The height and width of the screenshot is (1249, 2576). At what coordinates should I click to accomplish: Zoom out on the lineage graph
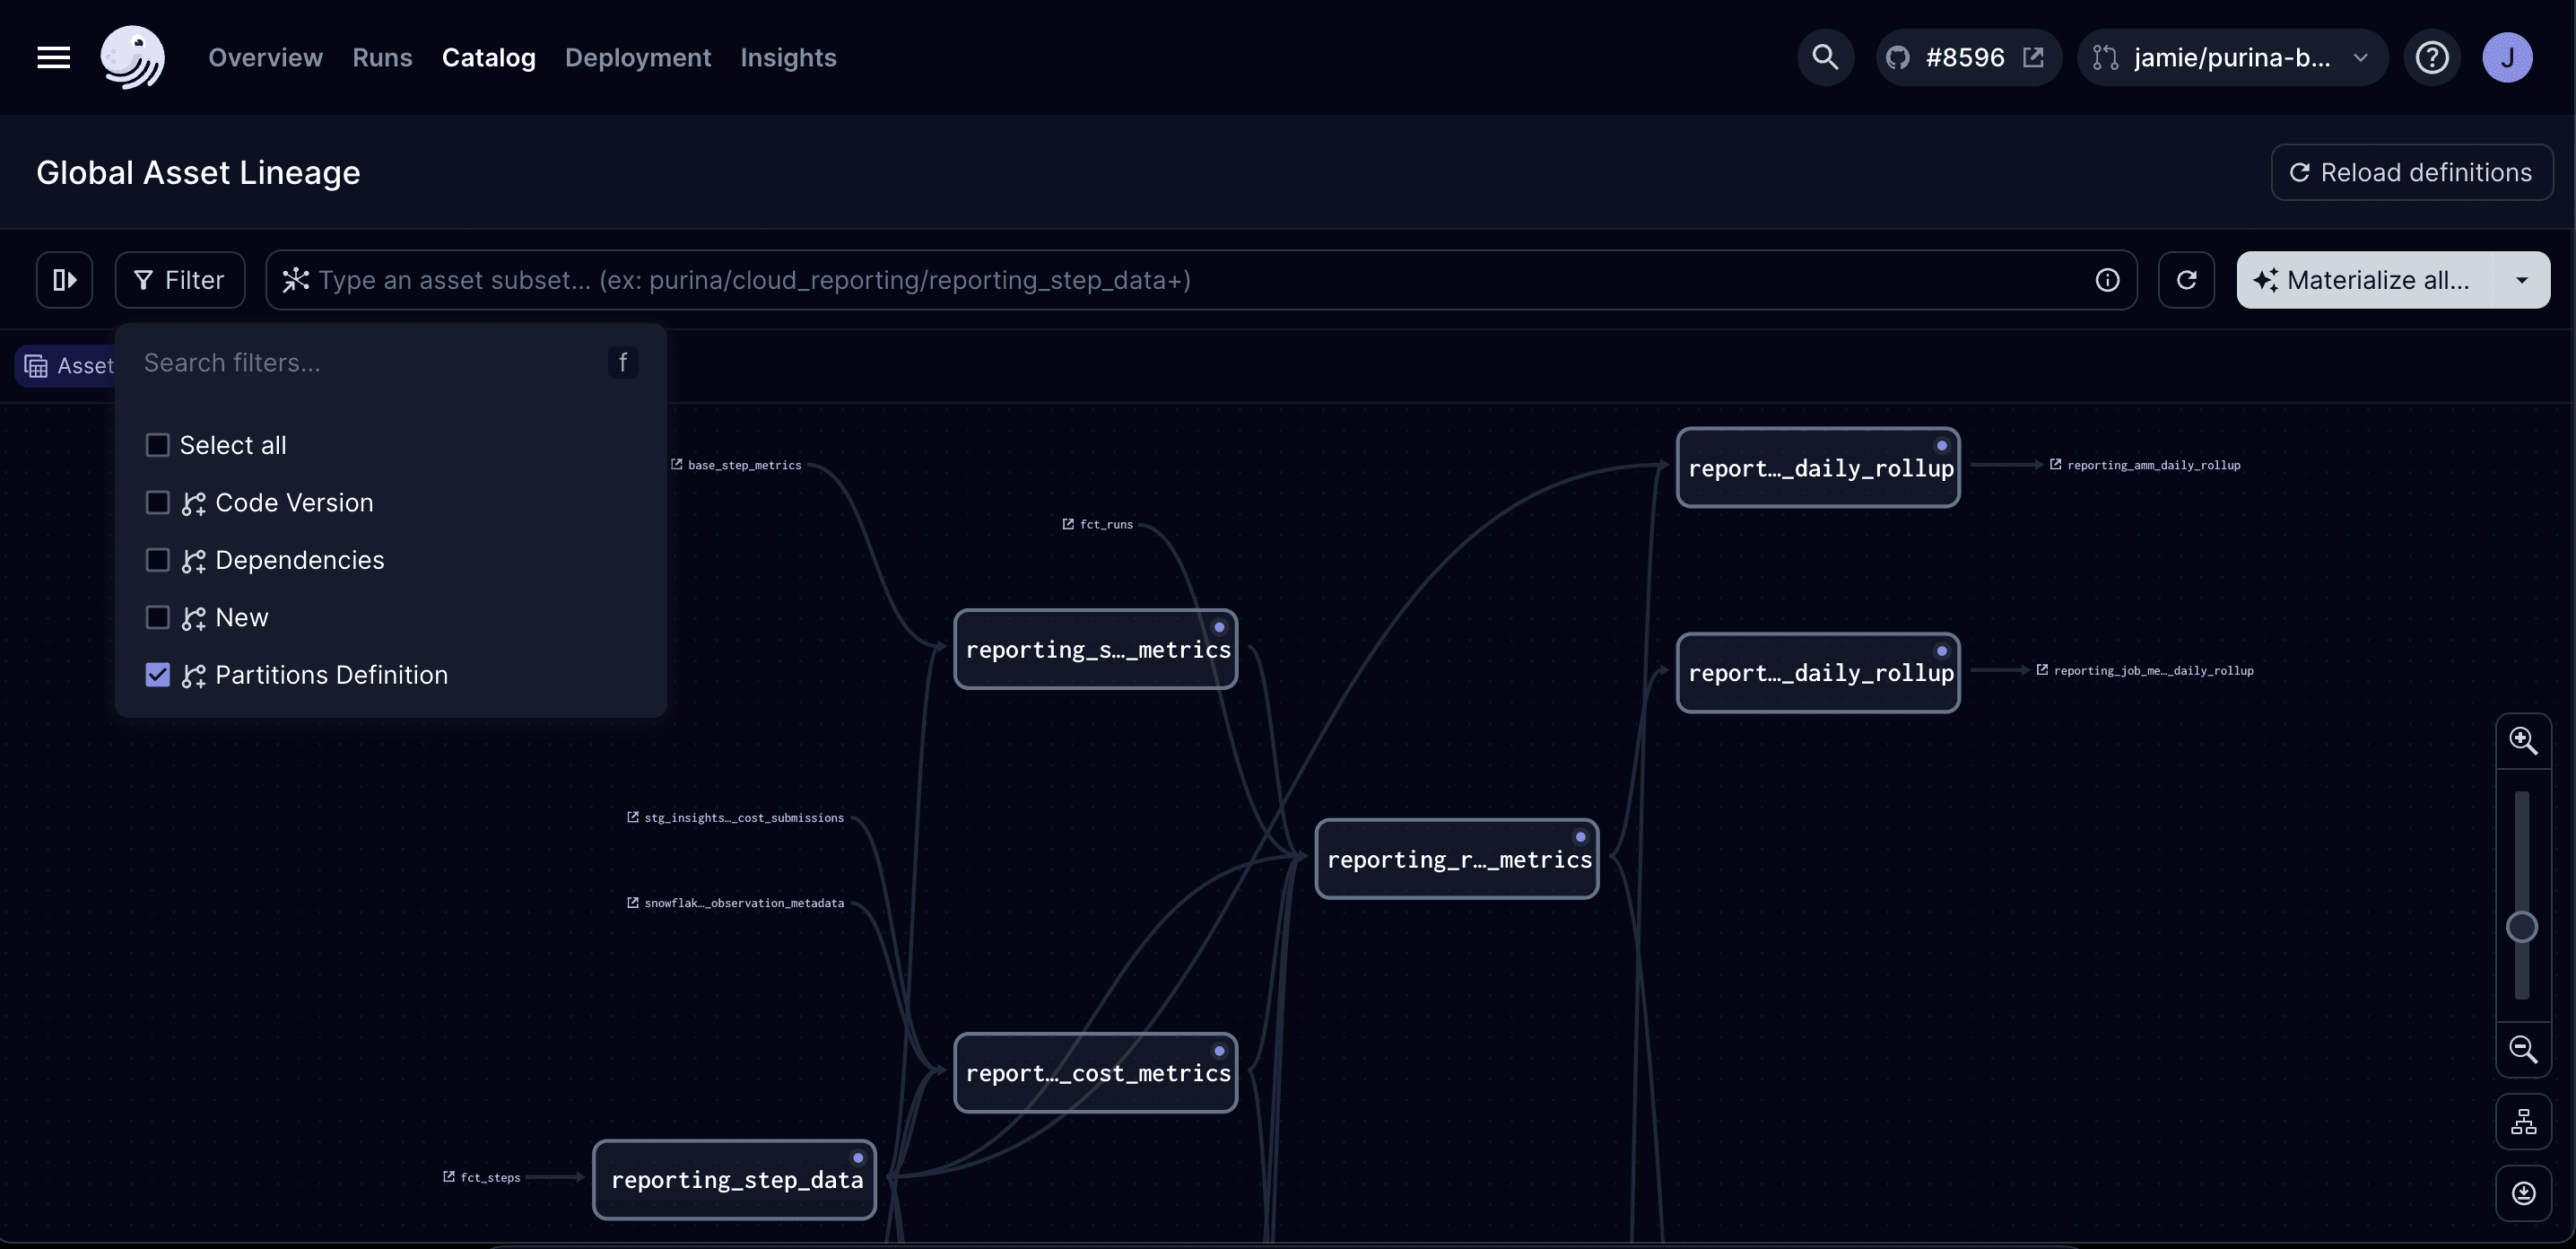(2523, 1049)
